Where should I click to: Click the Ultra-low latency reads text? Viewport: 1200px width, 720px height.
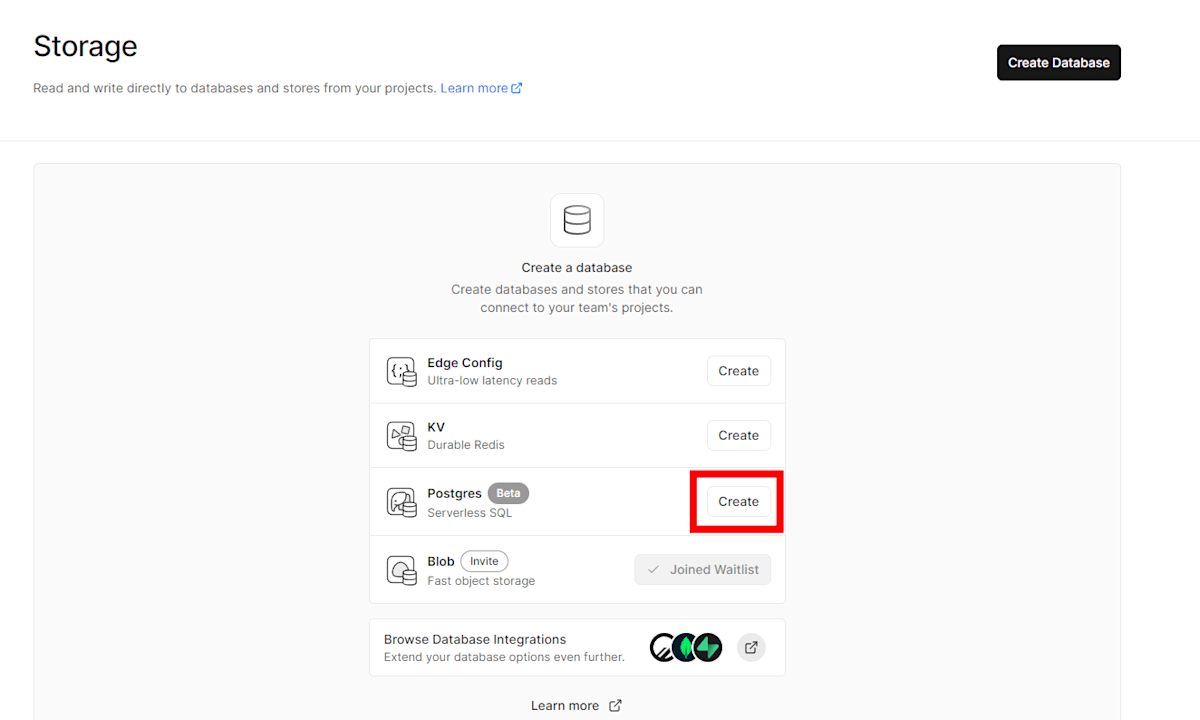492,381
